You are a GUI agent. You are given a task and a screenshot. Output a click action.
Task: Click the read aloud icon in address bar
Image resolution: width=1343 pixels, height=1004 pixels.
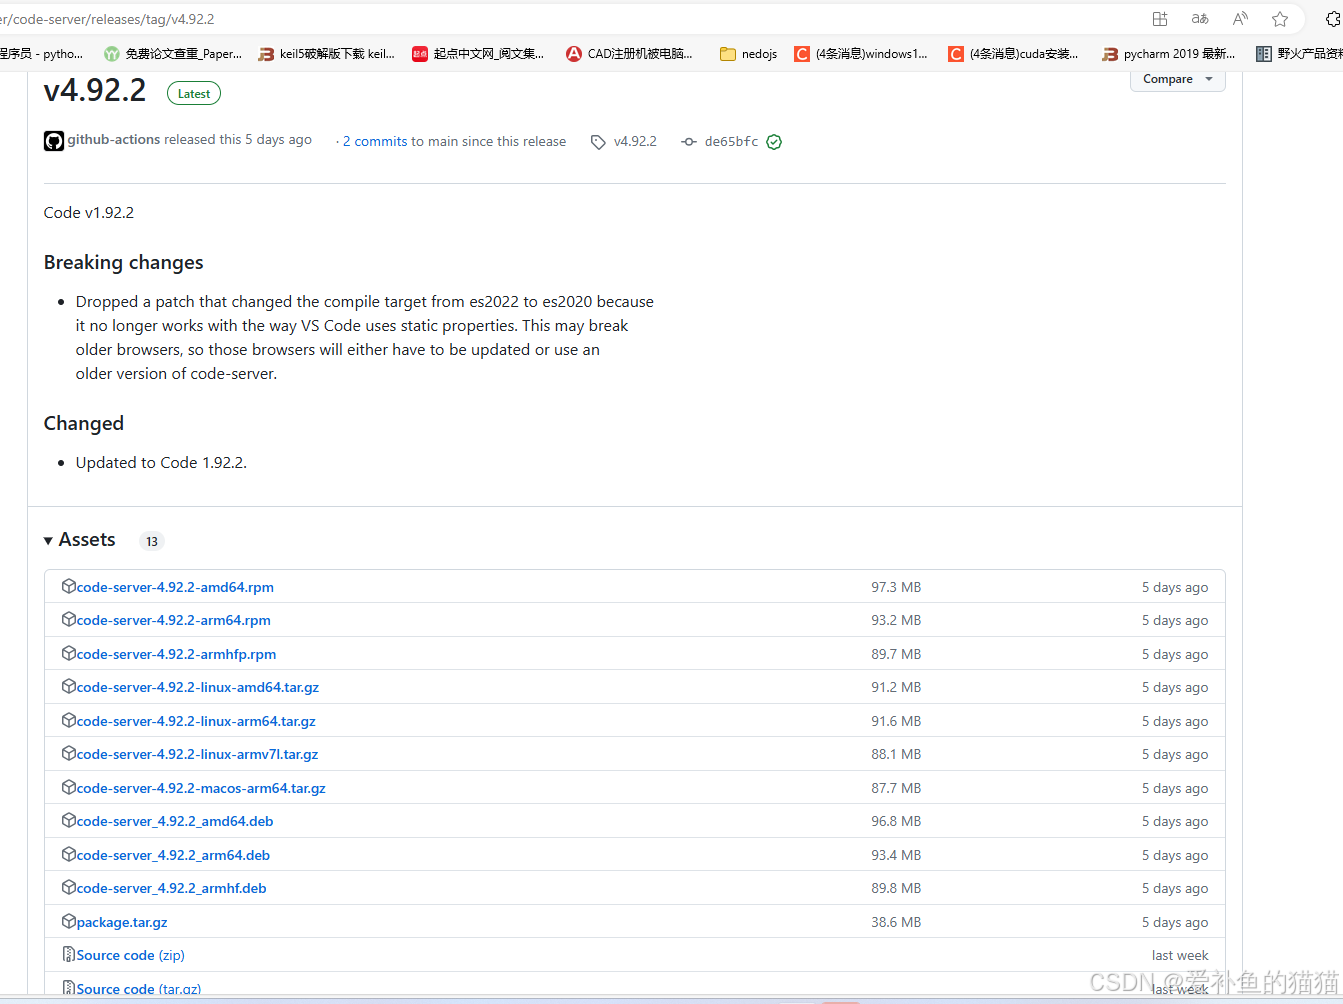[x=1240, y=19]
